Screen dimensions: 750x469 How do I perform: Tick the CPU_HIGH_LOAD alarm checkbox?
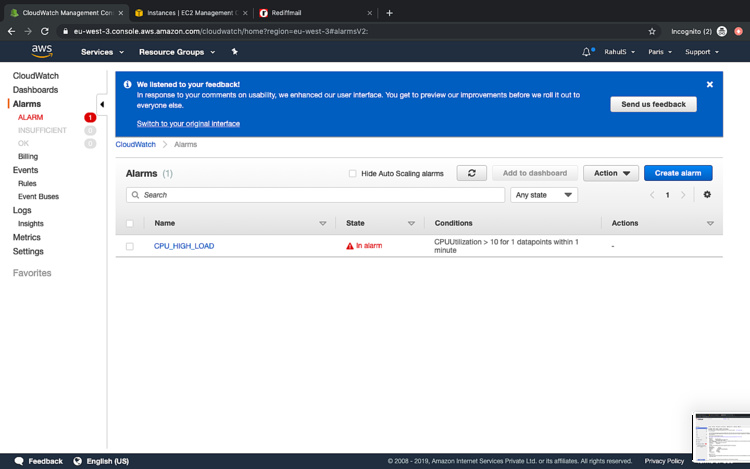(x=129, y=246)
